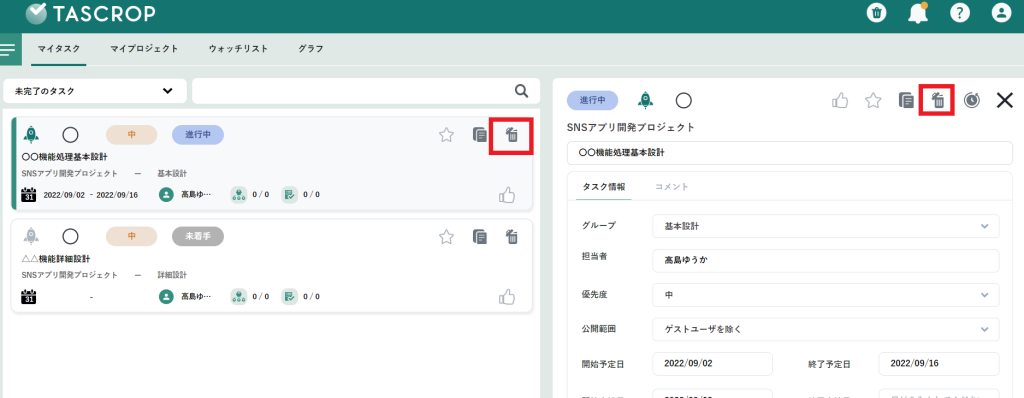Switch to ウォッチリスト tab
The image size is (1024, 398).
pyautogui.click(x=238, y=49)
